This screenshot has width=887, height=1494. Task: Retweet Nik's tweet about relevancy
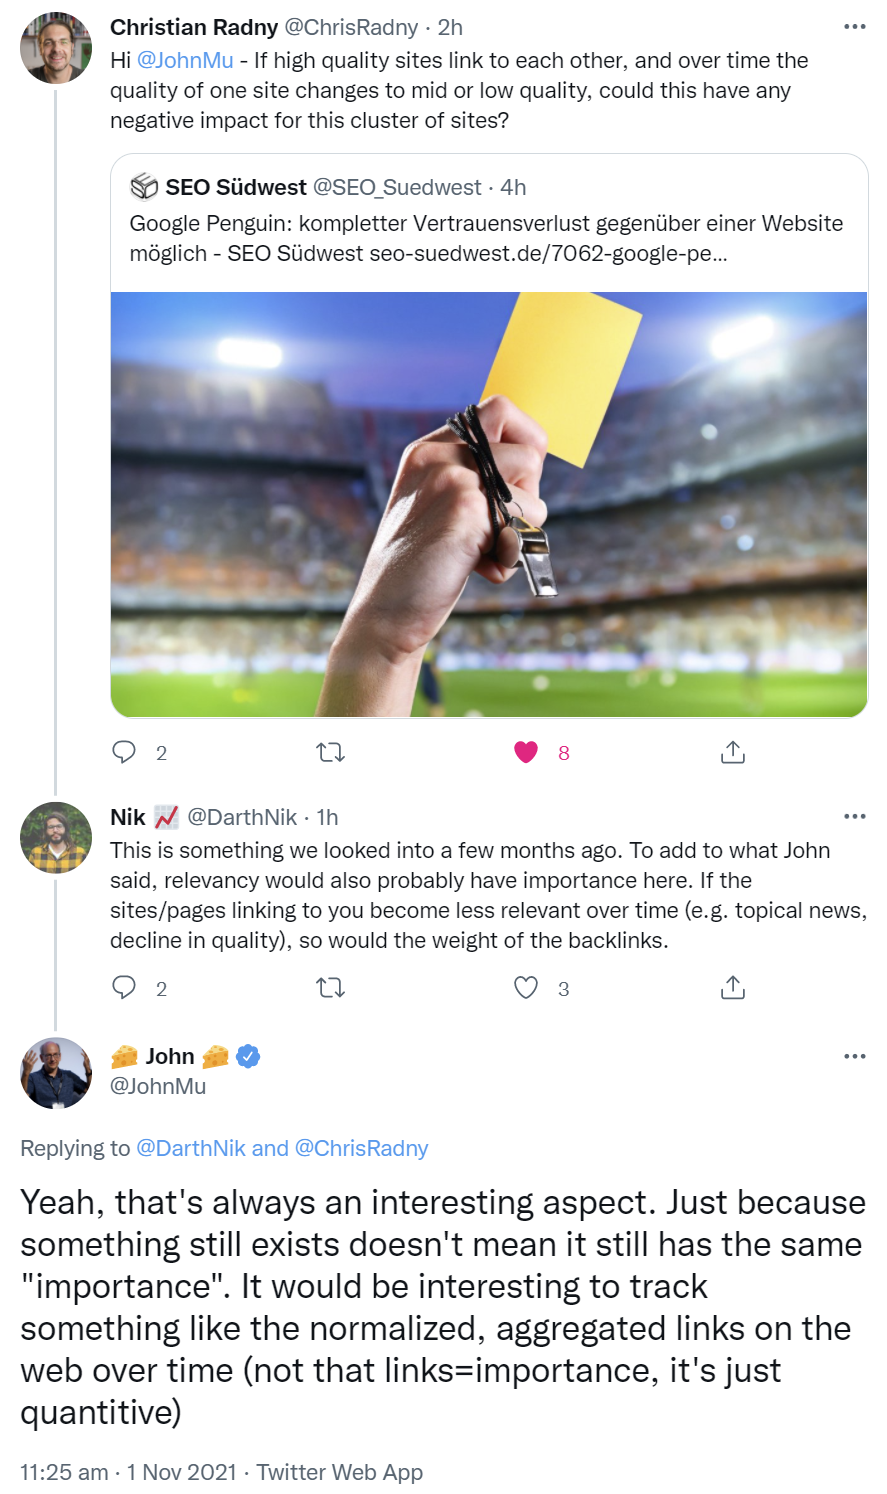pos(330,988)
